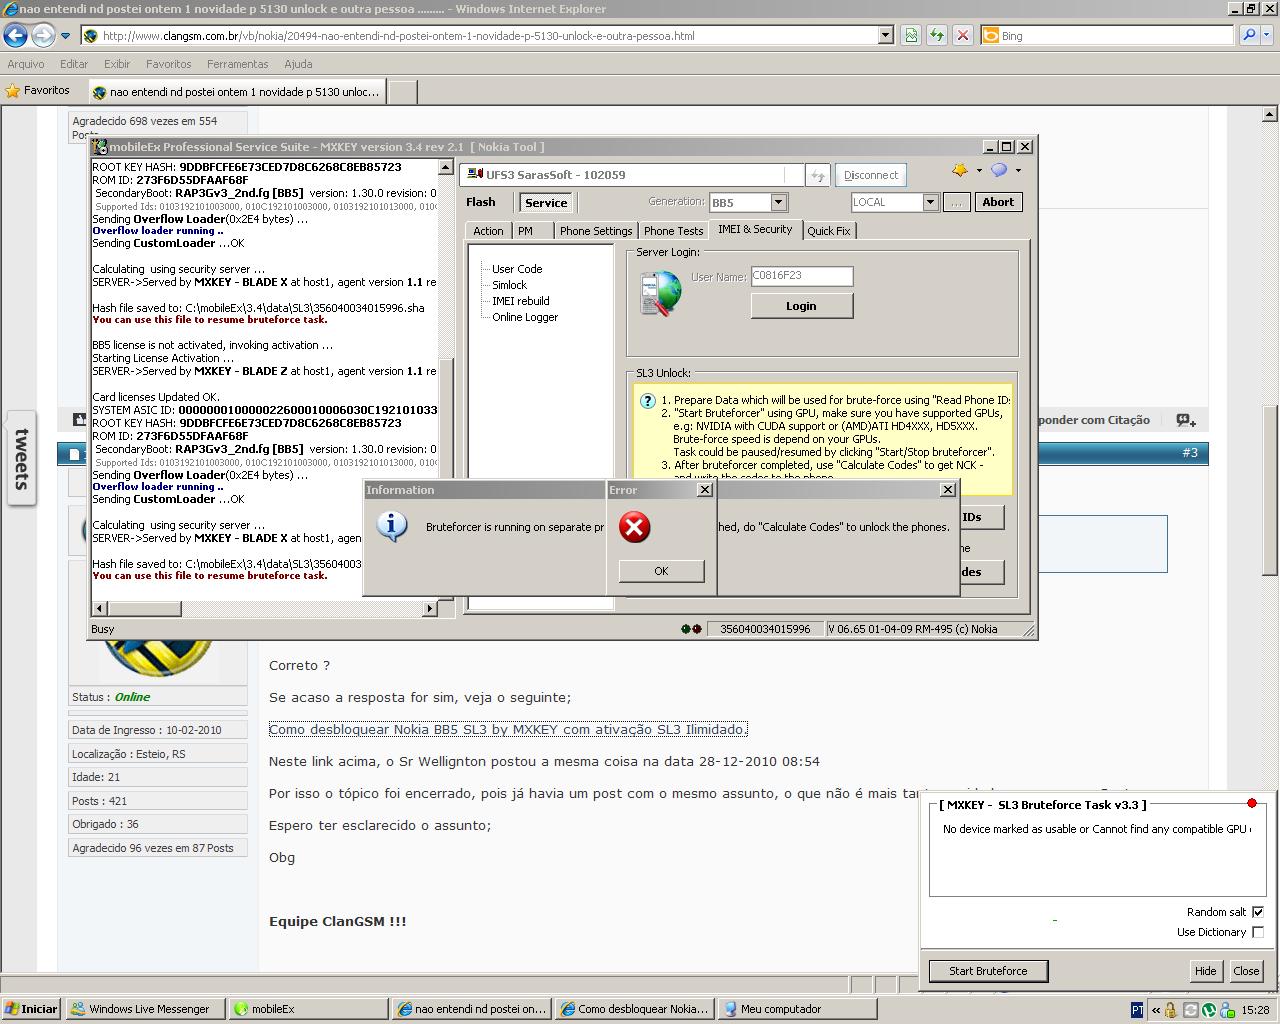Click the yellow star icon in mobileEx
Screen dimensions: 1280x1024
960,170
